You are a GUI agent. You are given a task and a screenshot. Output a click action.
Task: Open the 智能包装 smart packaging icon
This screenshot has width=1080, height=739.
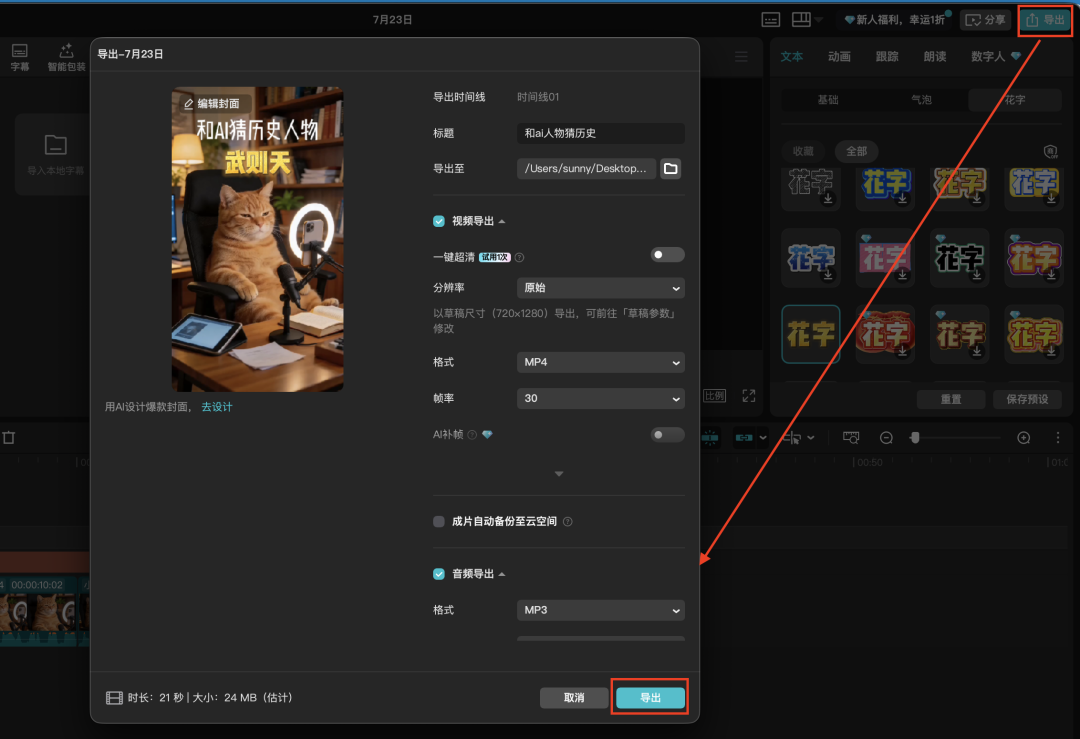[x=66, y=56]
